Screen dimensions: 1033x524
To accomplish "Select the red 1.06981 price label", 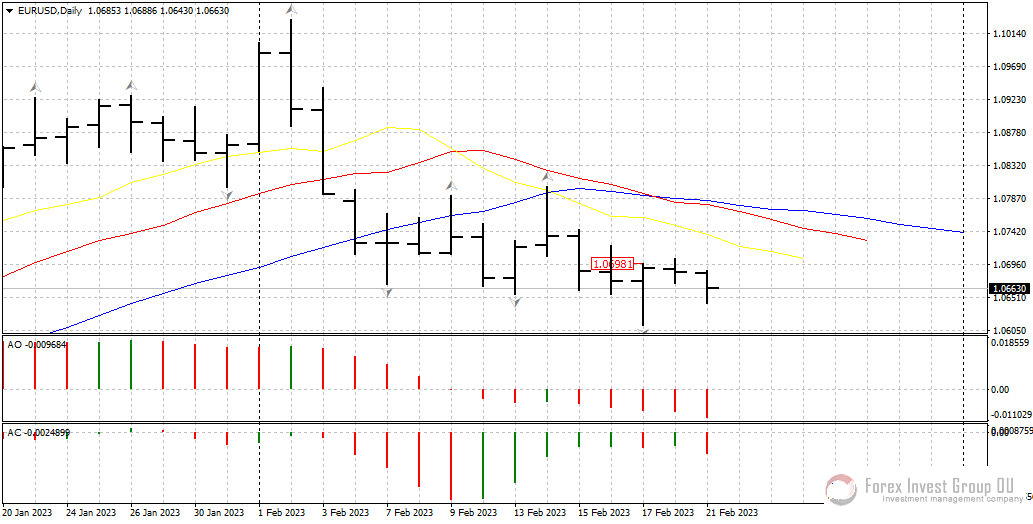I will [x=612, y=264].
